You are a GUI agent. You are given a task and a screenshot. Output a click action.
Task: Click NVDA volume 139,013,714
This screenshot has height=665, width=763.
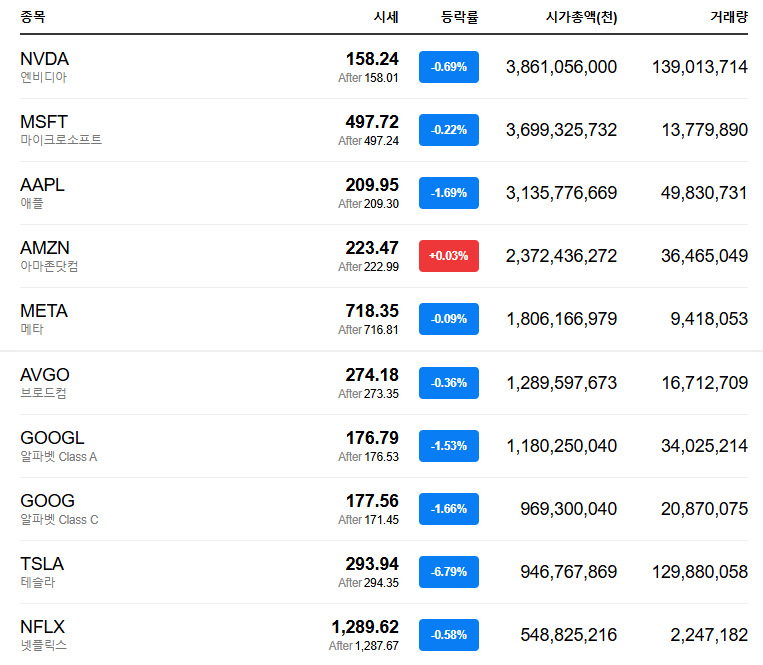tap(700, 67)
